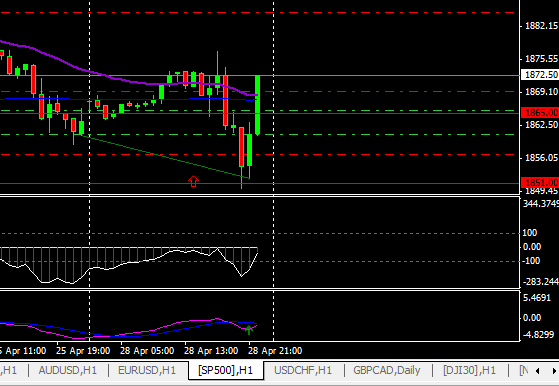
Task: Click the 1865.00 red price label
Action: [540, 113]
